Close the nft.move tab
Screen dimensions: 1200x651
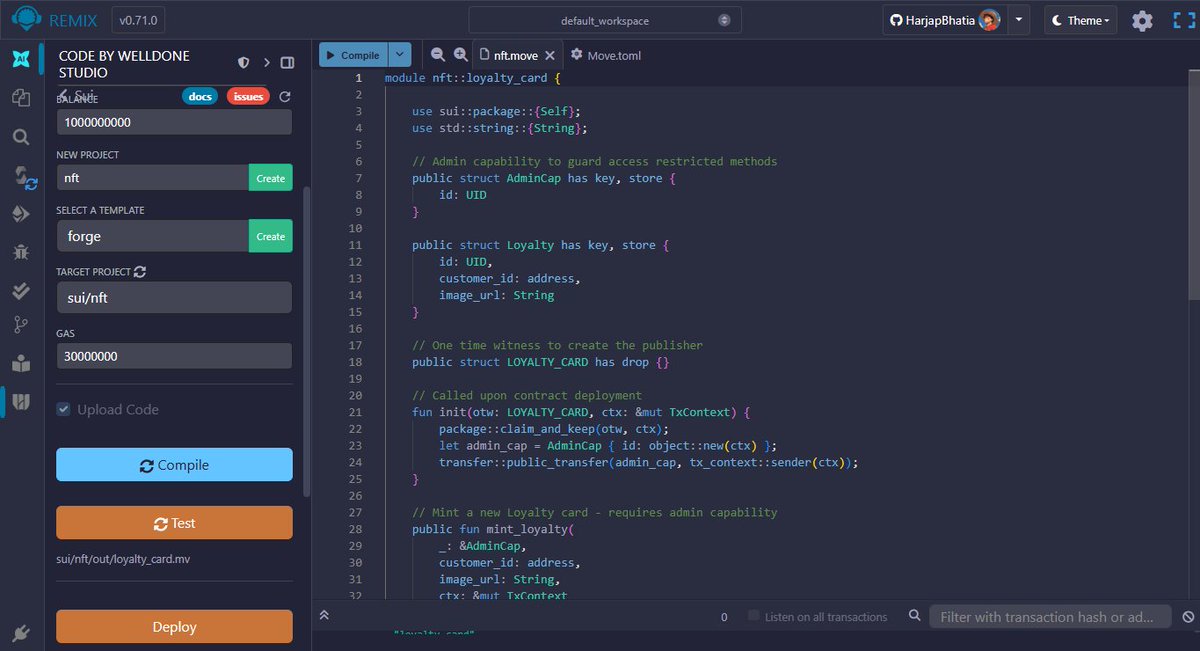point(550,56)
